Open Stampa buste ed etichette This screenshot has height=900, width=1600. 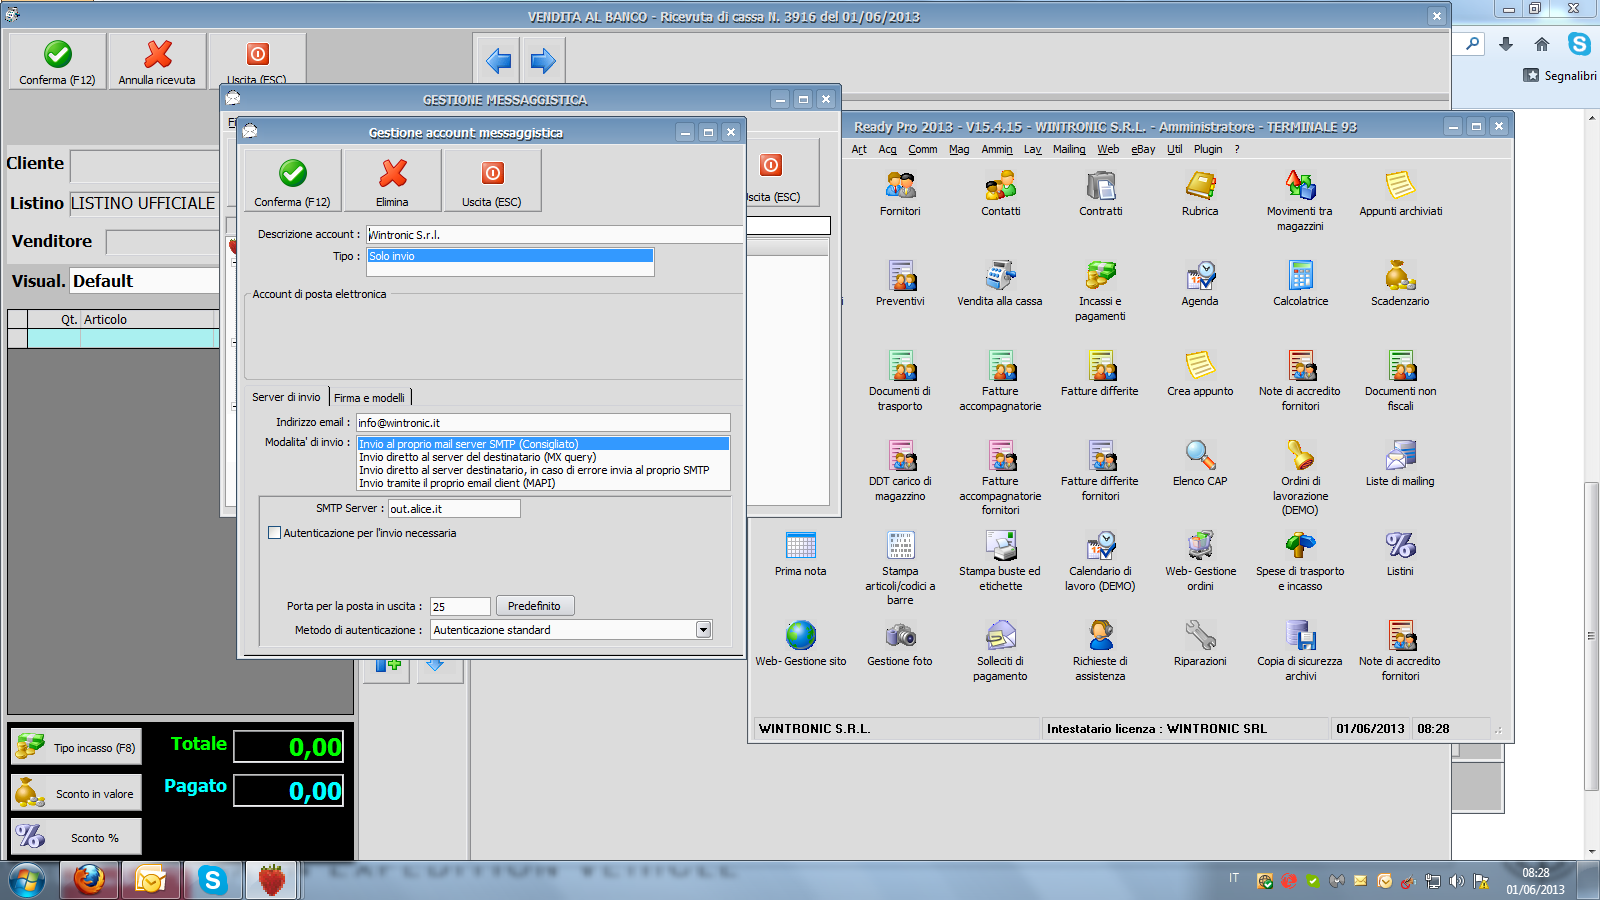(1000, 561)
